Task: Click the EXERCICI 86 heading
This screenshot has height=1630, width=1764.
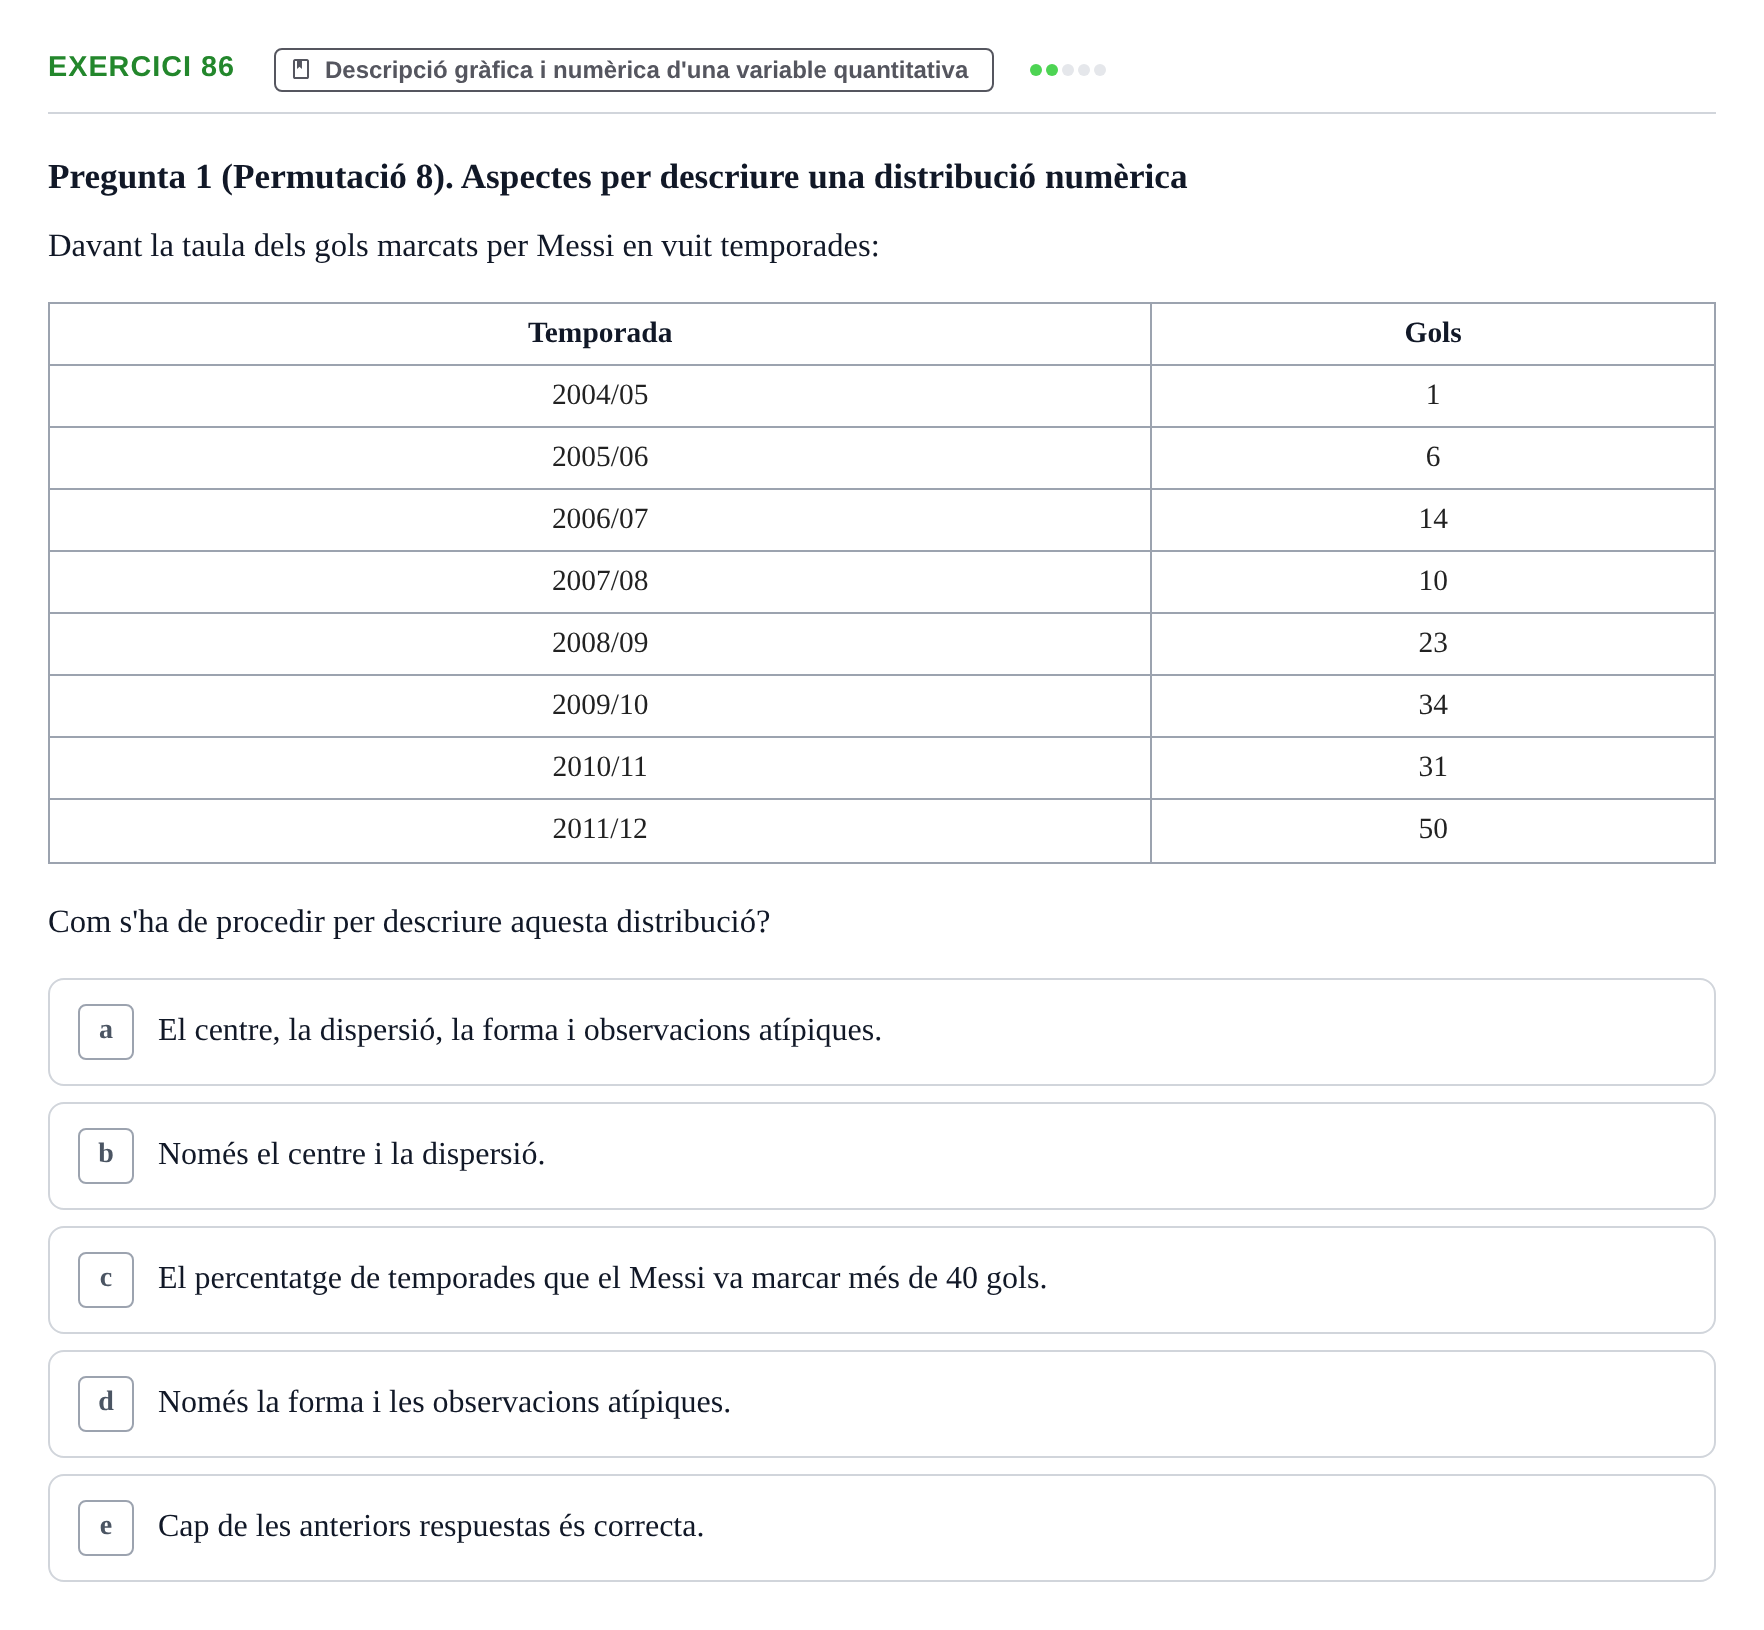Action: 141,67
